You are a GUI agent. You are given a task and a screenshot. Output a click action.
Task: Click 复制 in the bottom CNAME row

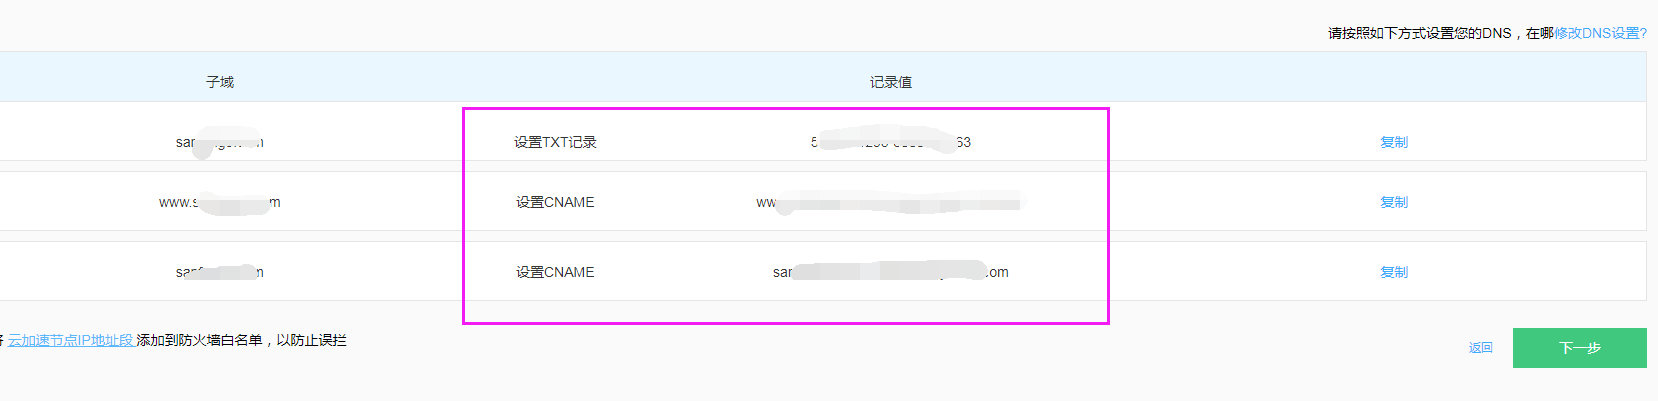1394,272
